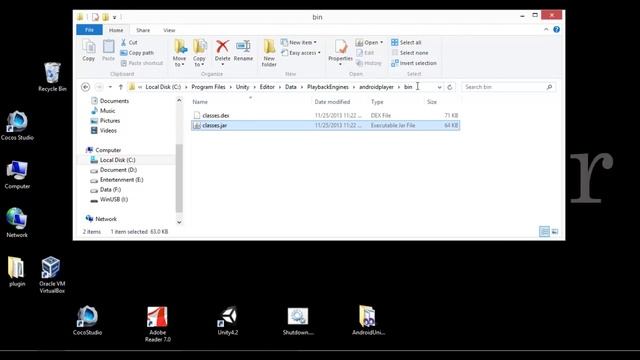Open the Copy to folder menu
The height and width of the screenshot is (360, 640).
click(x=199, y=53)
